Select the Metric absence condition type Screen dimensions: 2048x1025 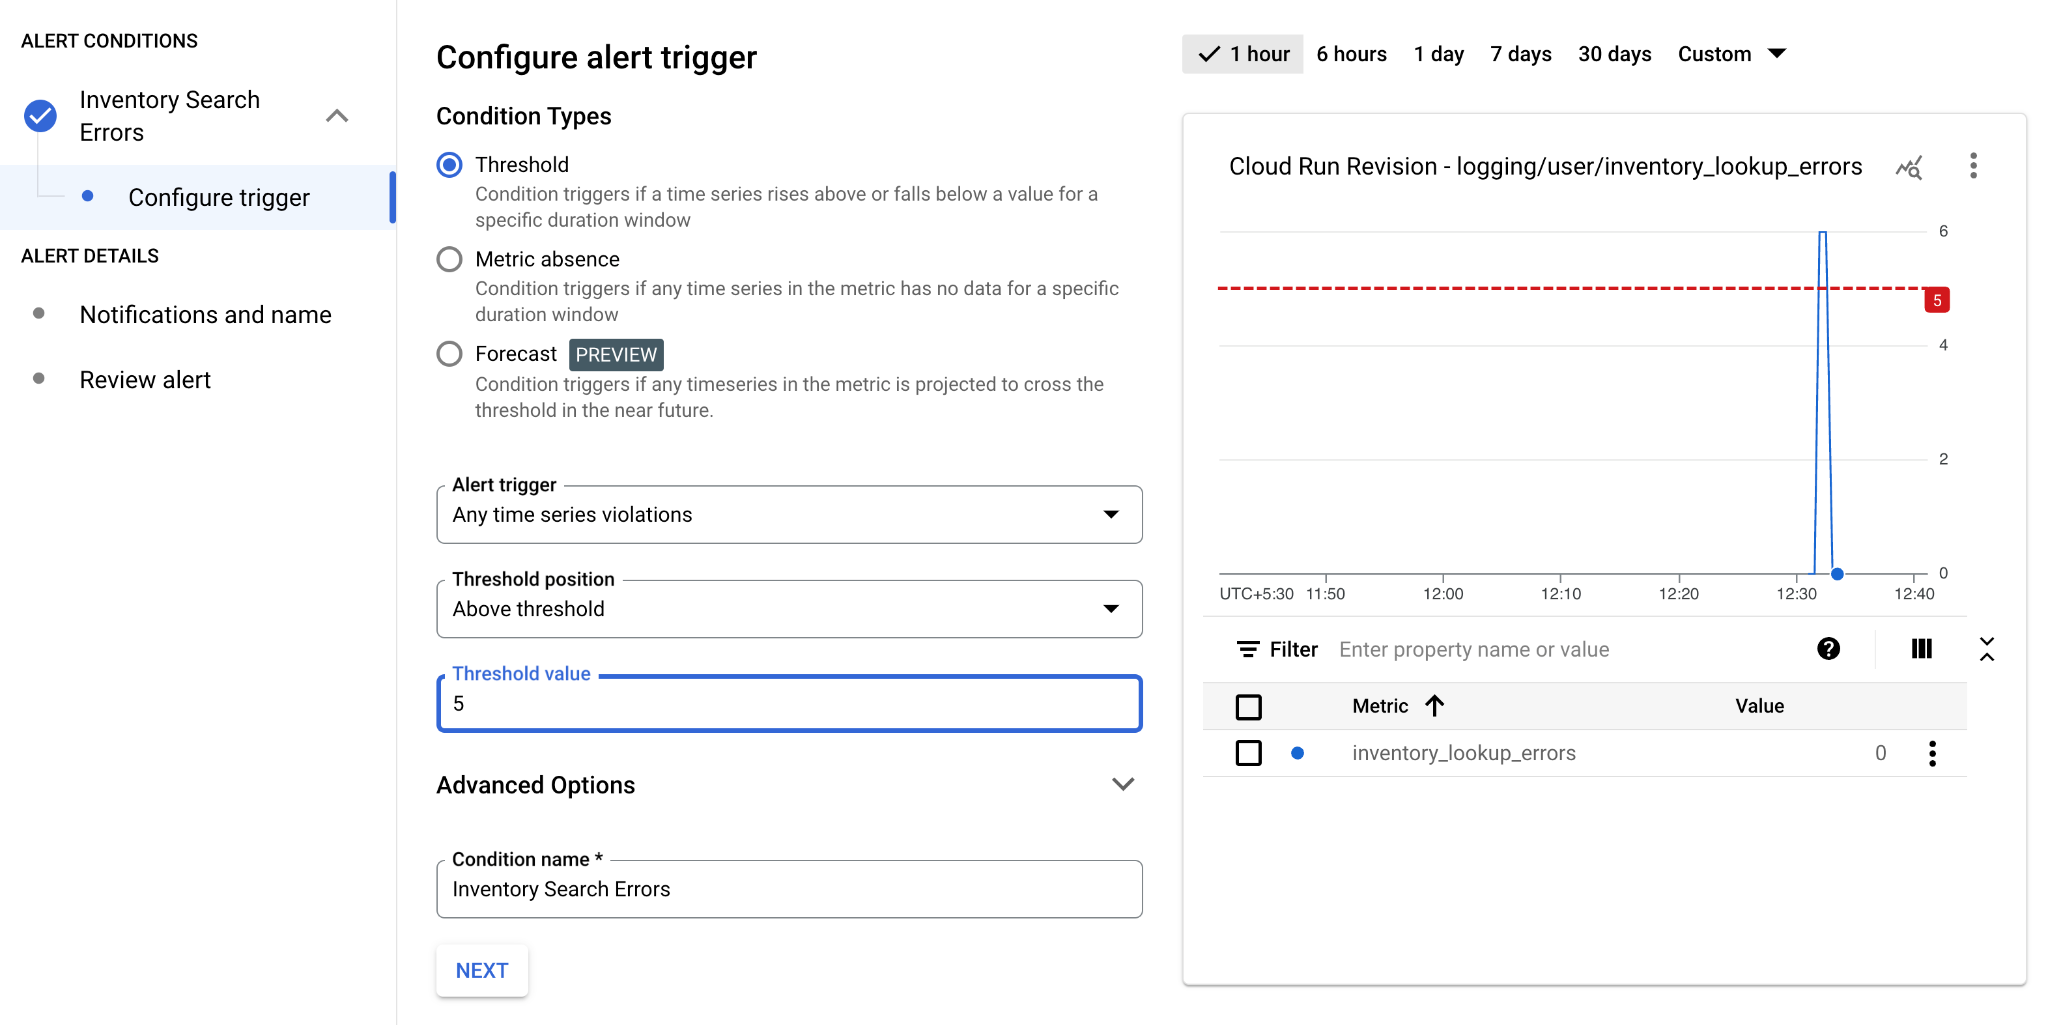pos(450,260)
